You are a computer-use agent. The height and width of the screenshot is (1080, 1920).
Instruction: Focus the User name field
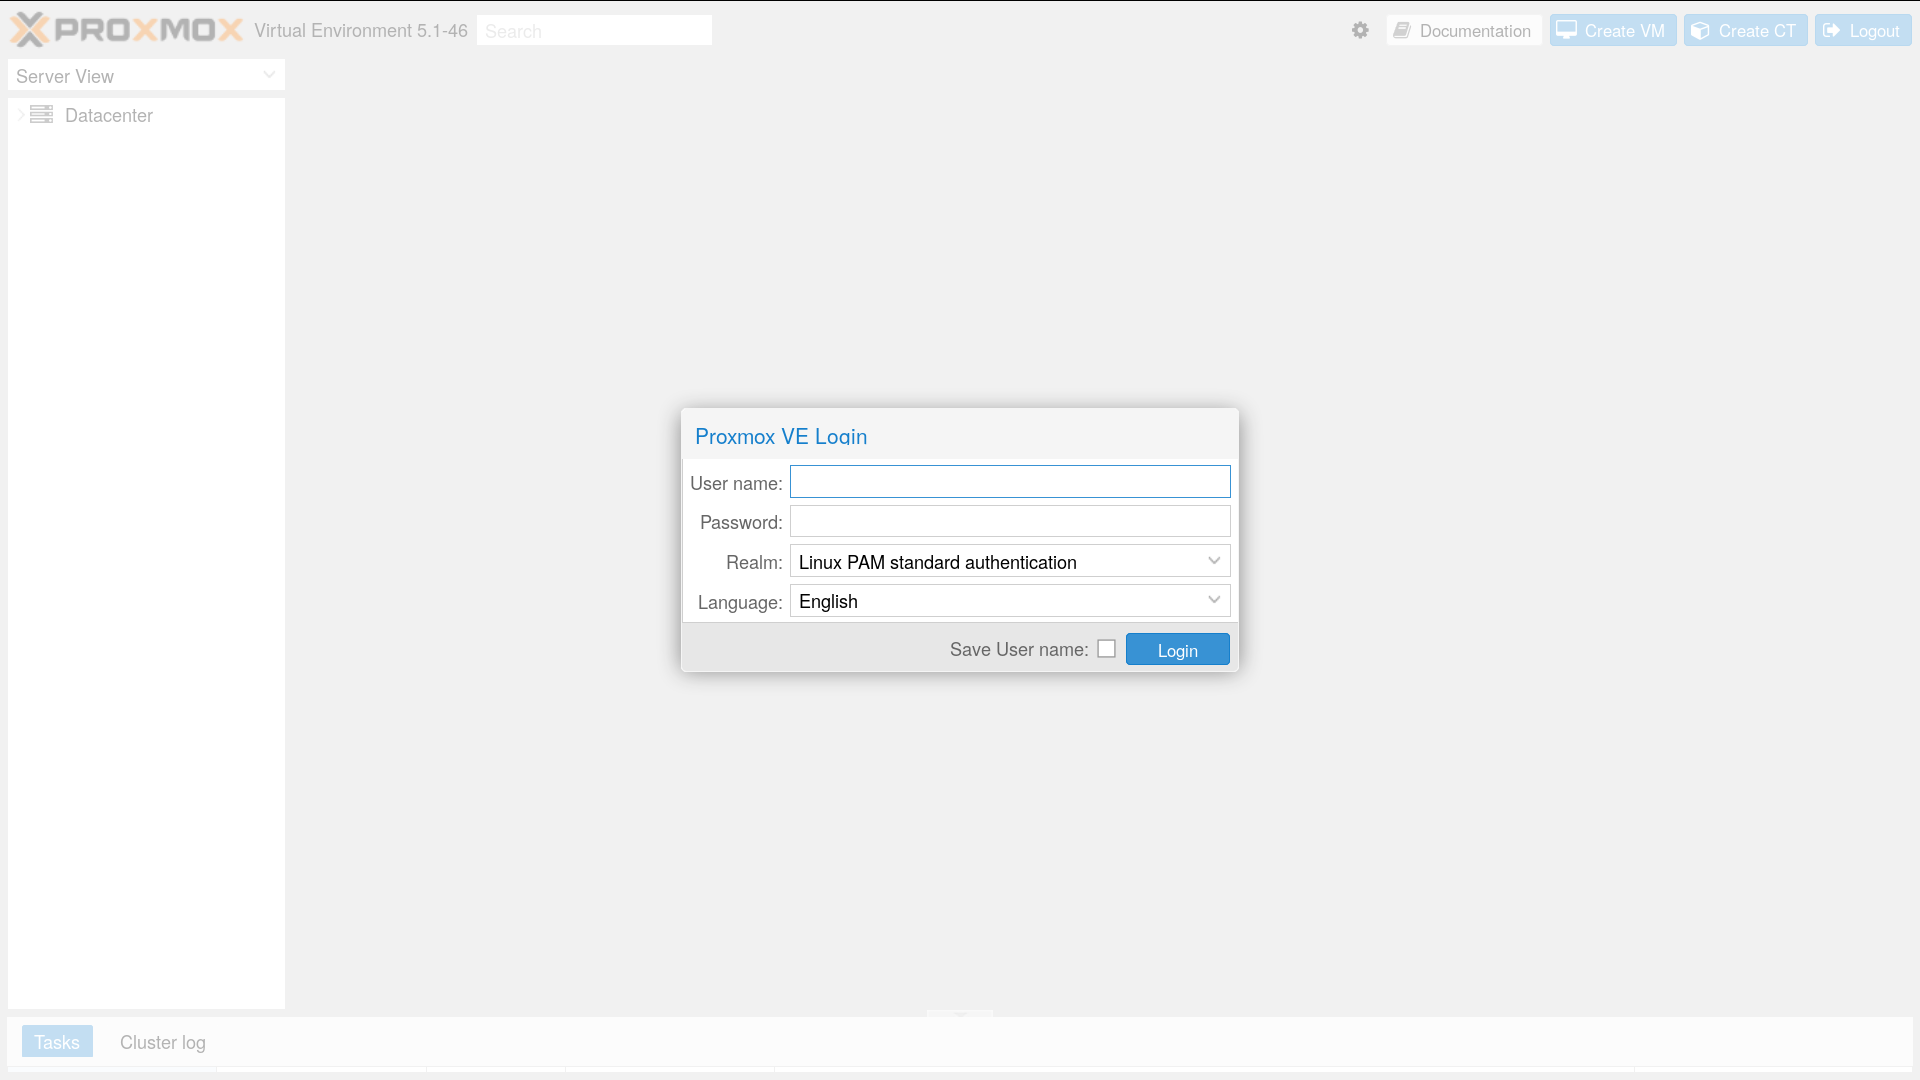click(1010, 482)
